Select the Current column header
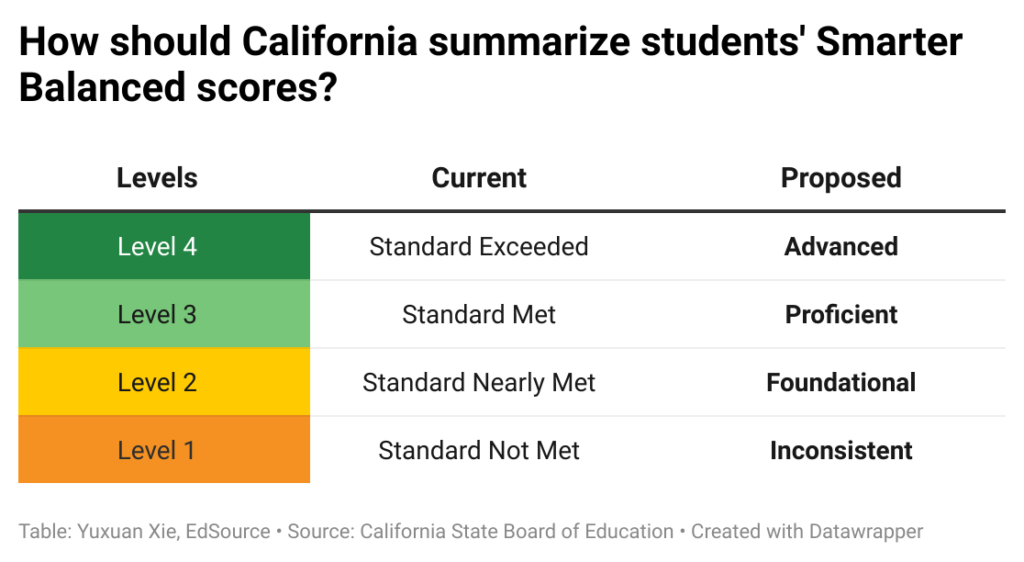This screenshot has width=1024, height=562. click(x=479, y=178)
